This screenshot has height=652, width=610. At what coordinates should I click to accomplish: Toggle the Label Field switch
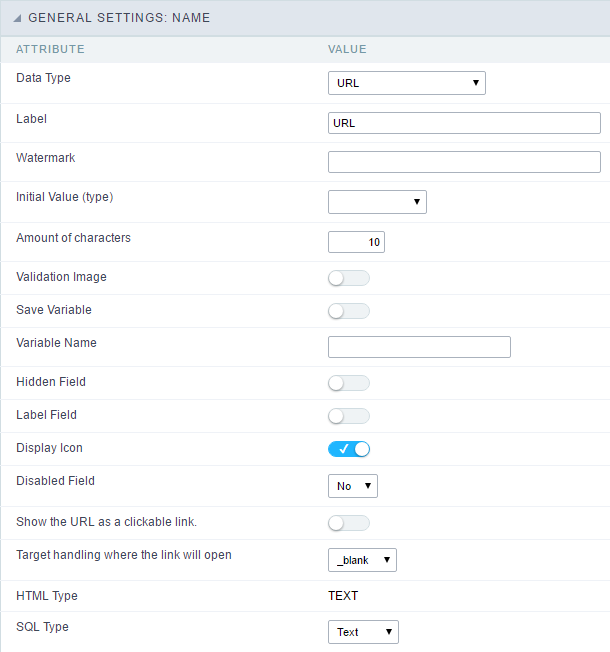[348, 416]
